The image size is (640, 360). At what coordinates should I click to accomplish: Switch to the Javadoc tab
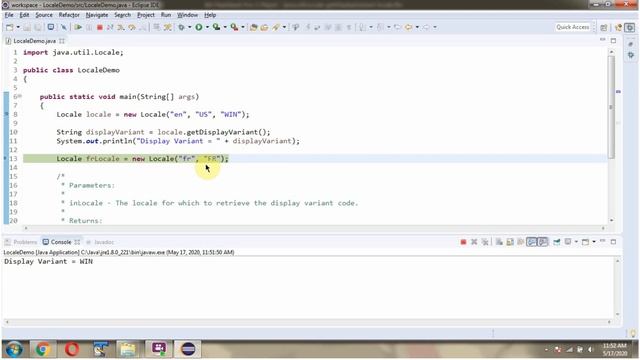(x=100, y=242)
